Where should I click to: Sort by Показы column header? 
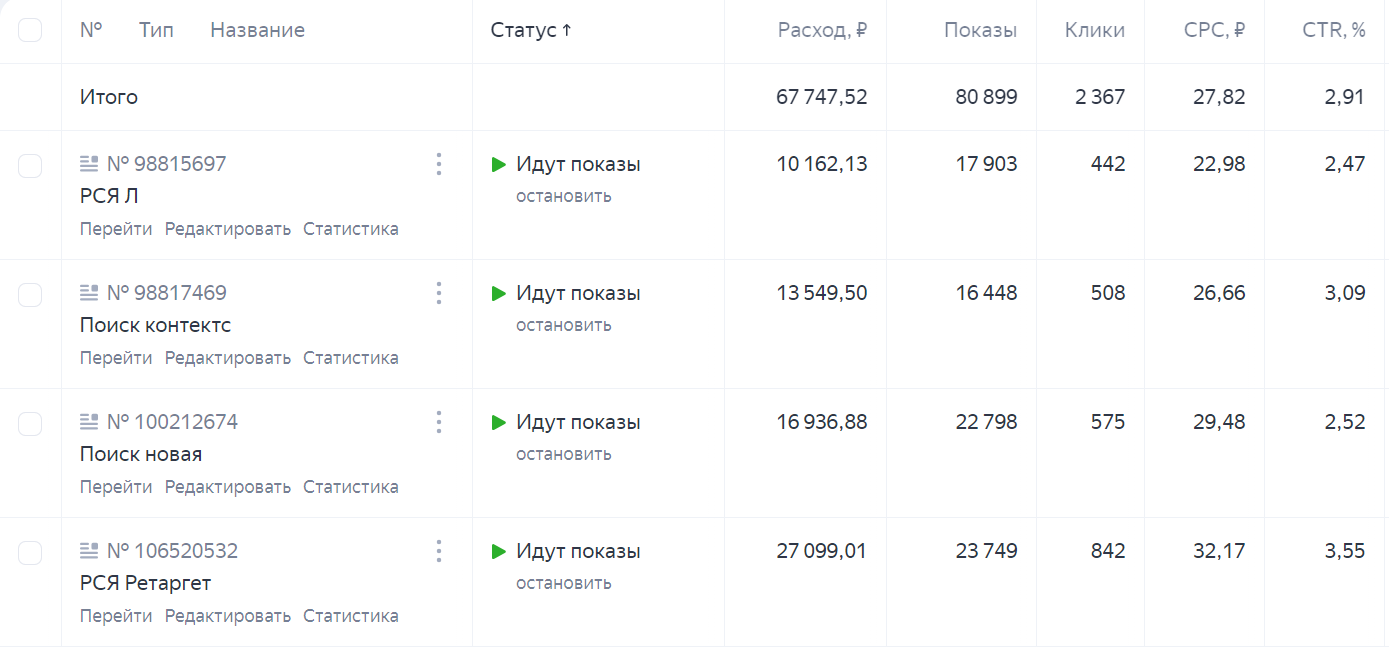pyautogui.click(x=980, y=30)
